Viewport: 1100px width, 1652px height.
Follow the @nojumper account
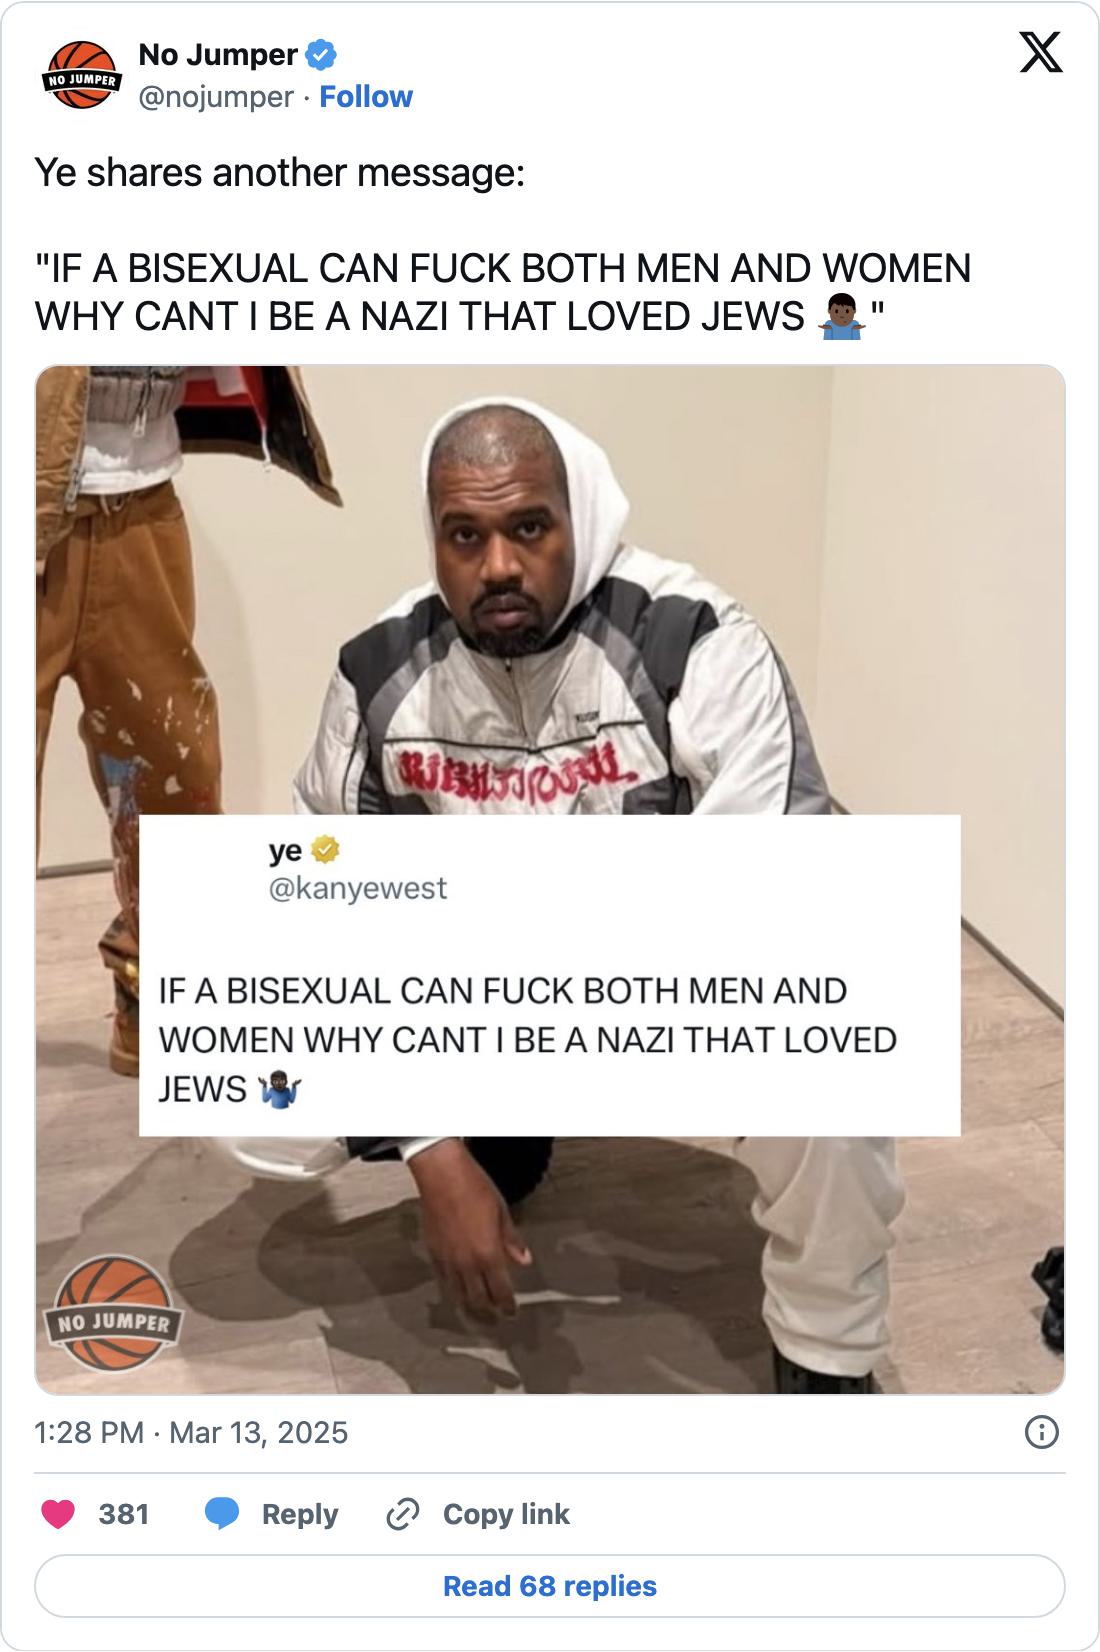click(x=365, y=97)
